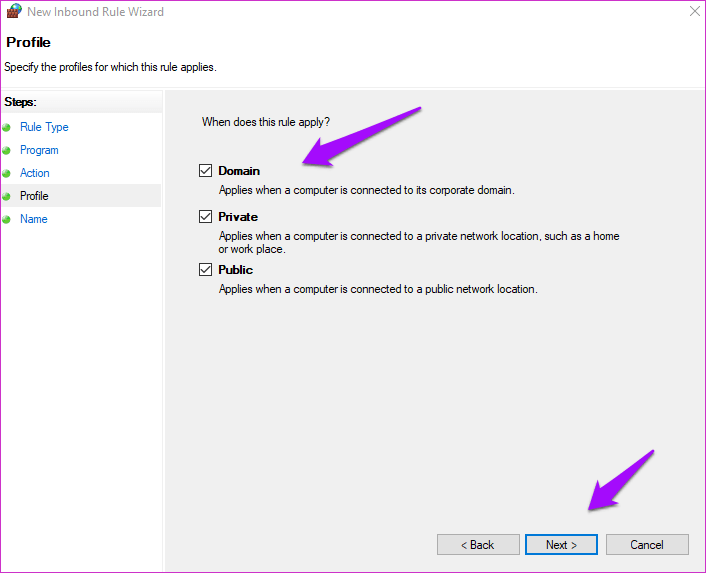706x573 pixels.
Task: Uncheck the Domain profile checkbox
Action: (205, 171)
